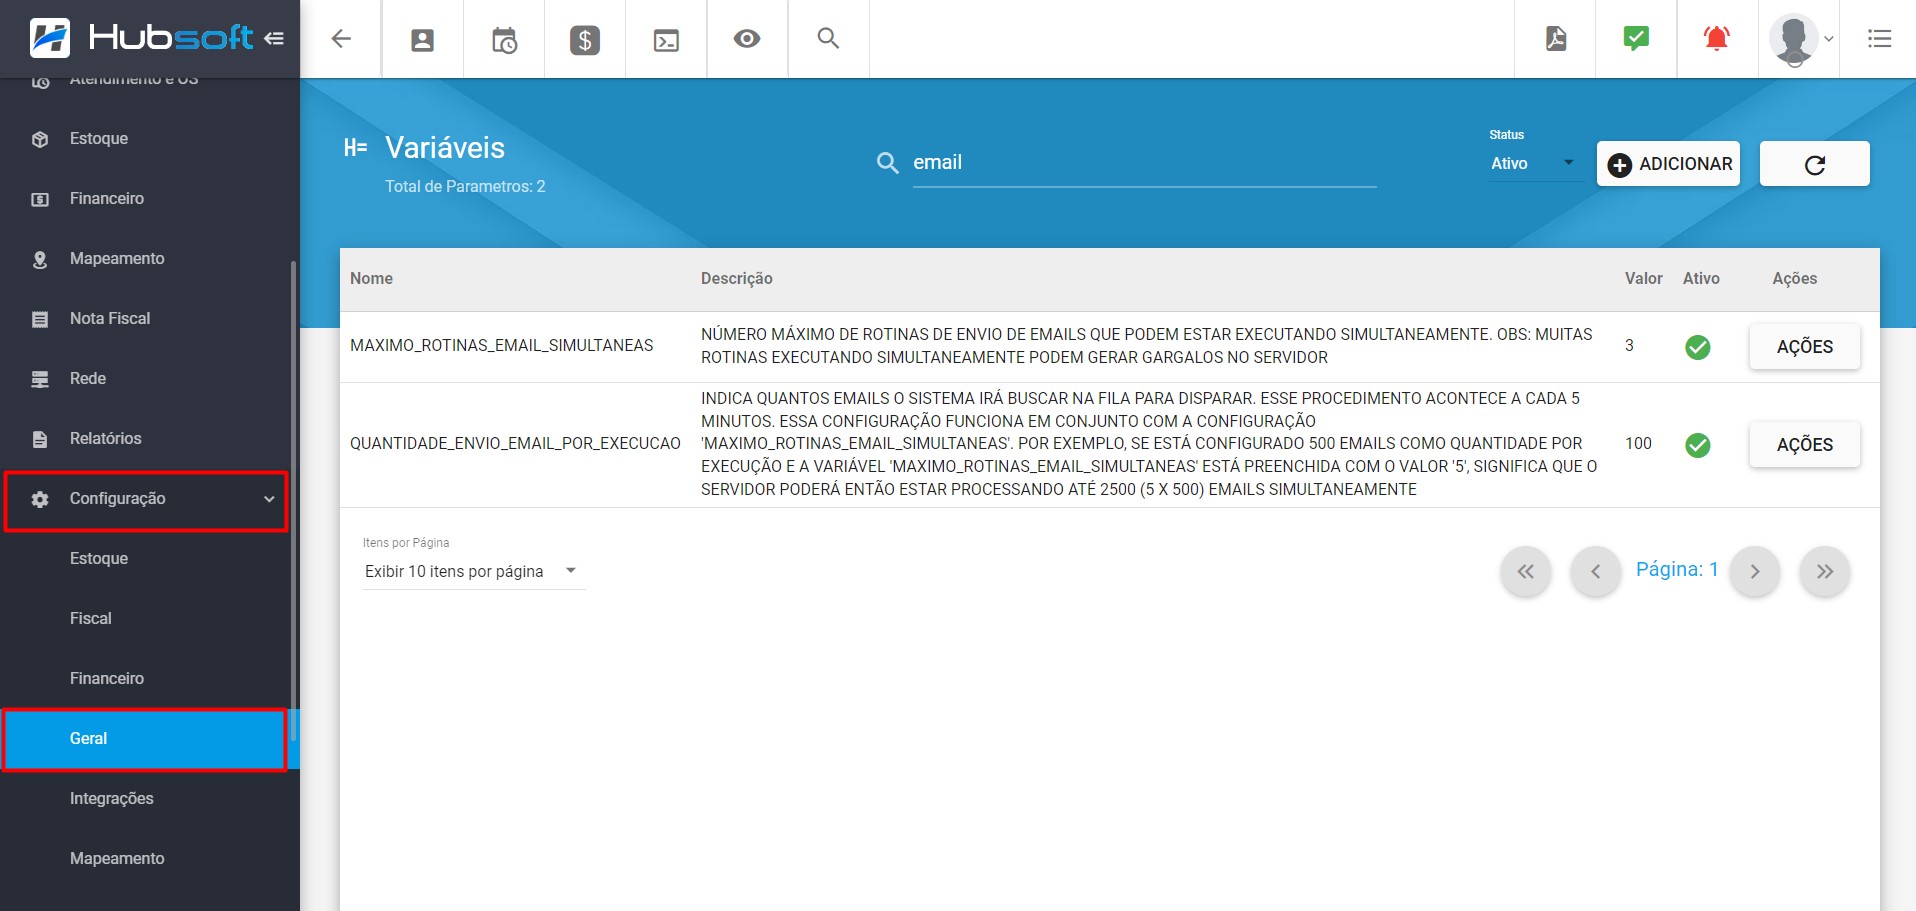1916x911 pixels.
Task: Click the Financeiro money icon in sidebar
Action: click(40, 199)
